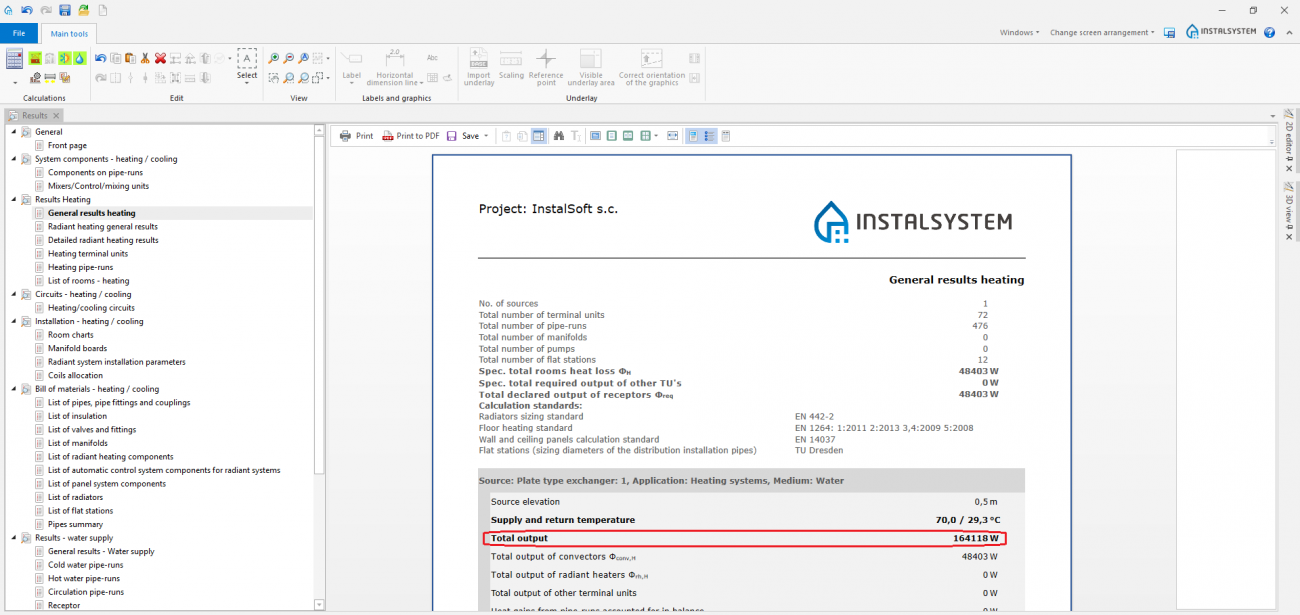This screenshot has width=1300, height=615.
Task: Click the red X delete icon
Action: [160, 59]
